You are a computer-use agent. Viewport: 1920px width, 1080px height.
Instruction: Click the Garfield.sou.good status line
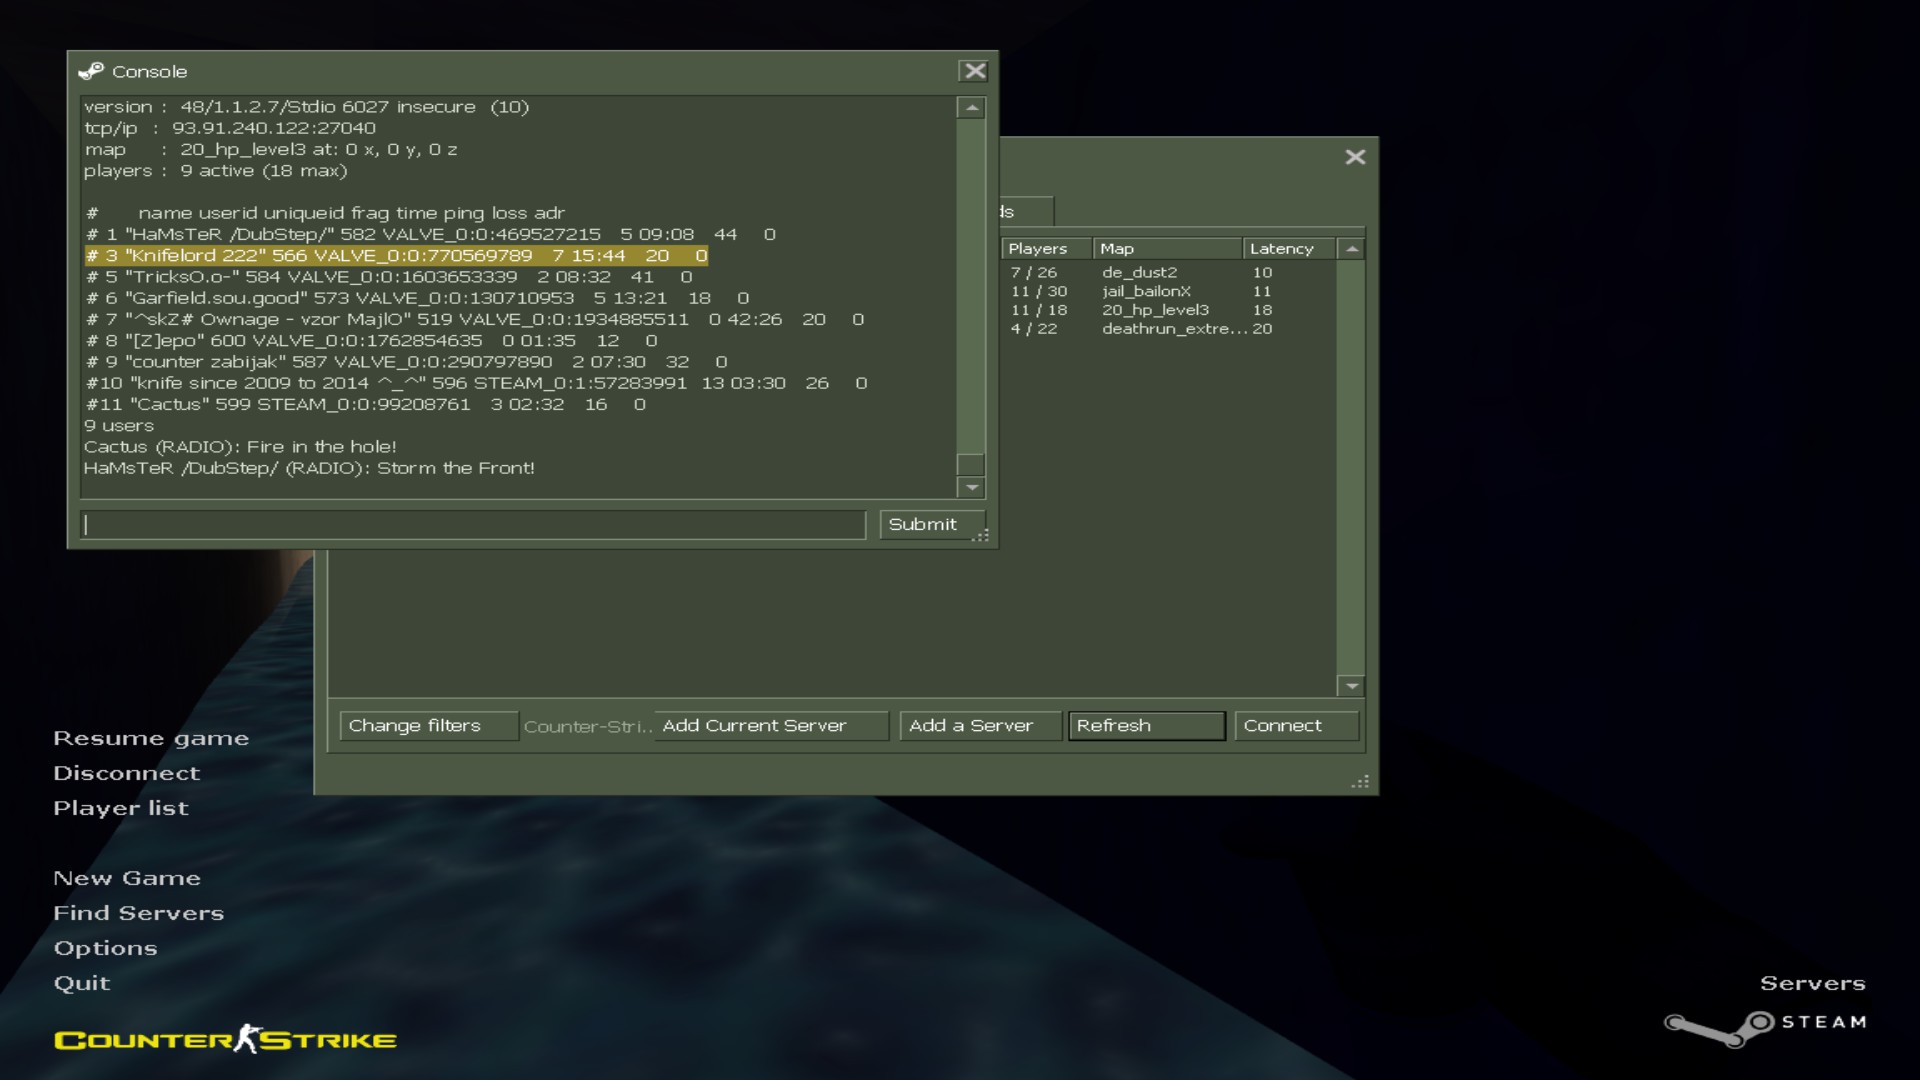[418, 298]
